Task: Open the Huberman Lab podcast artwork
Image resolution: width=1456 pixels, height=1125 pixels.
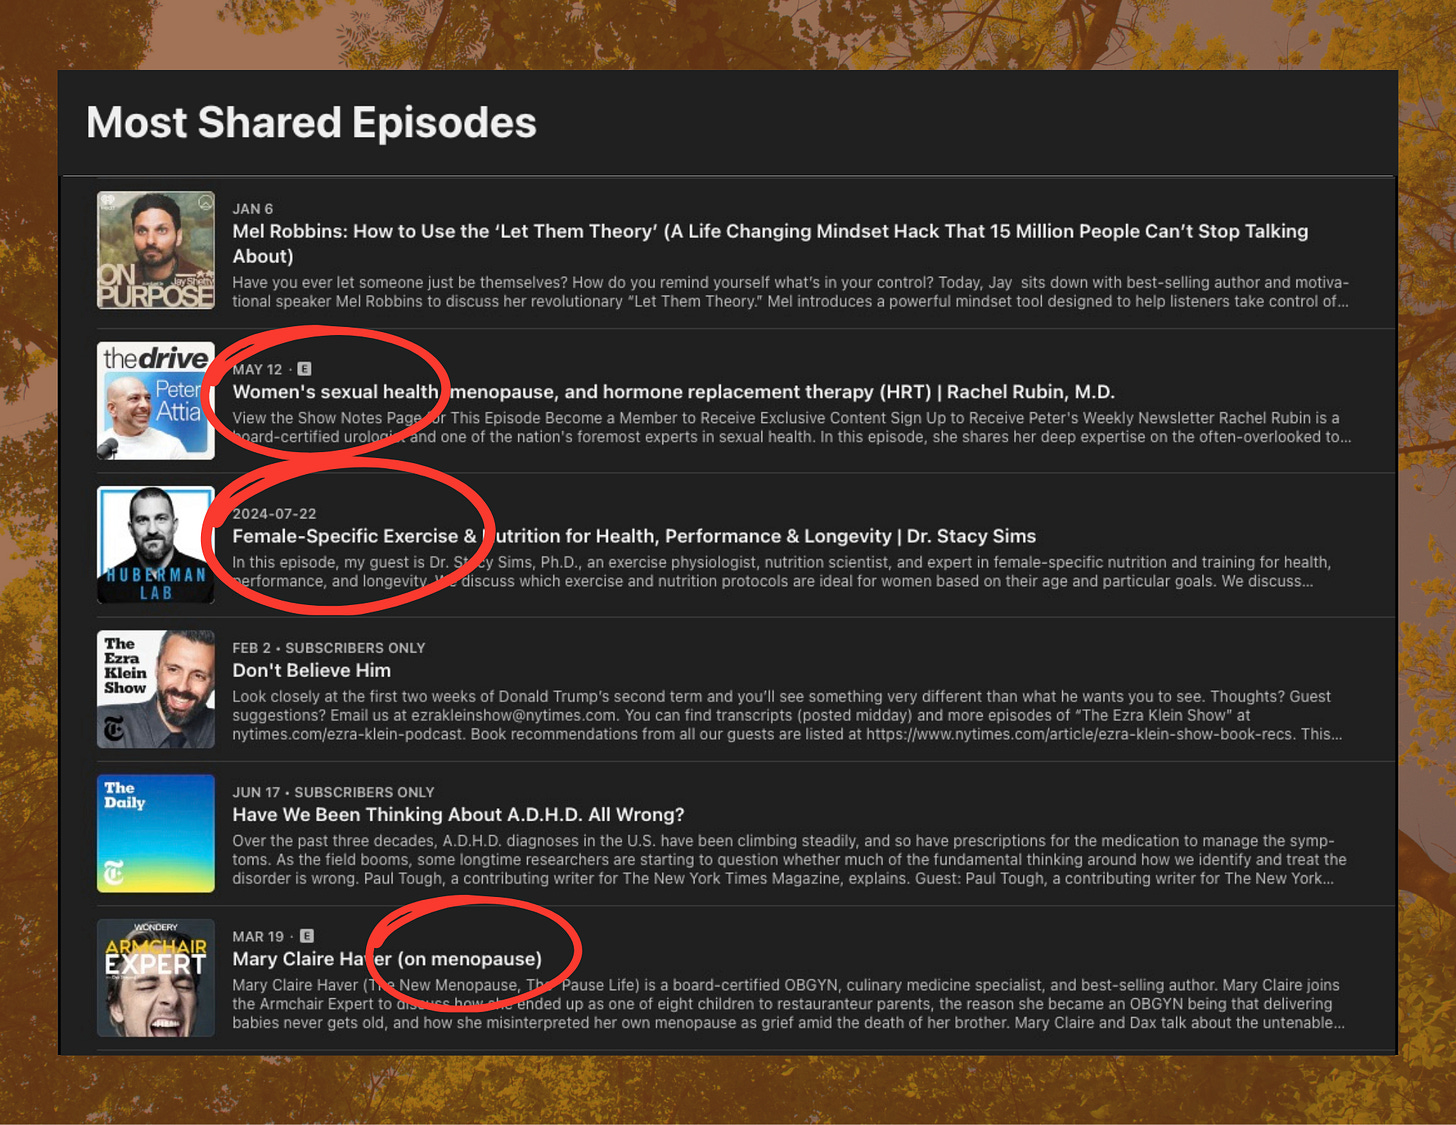Action: click(x=155, y=545)
